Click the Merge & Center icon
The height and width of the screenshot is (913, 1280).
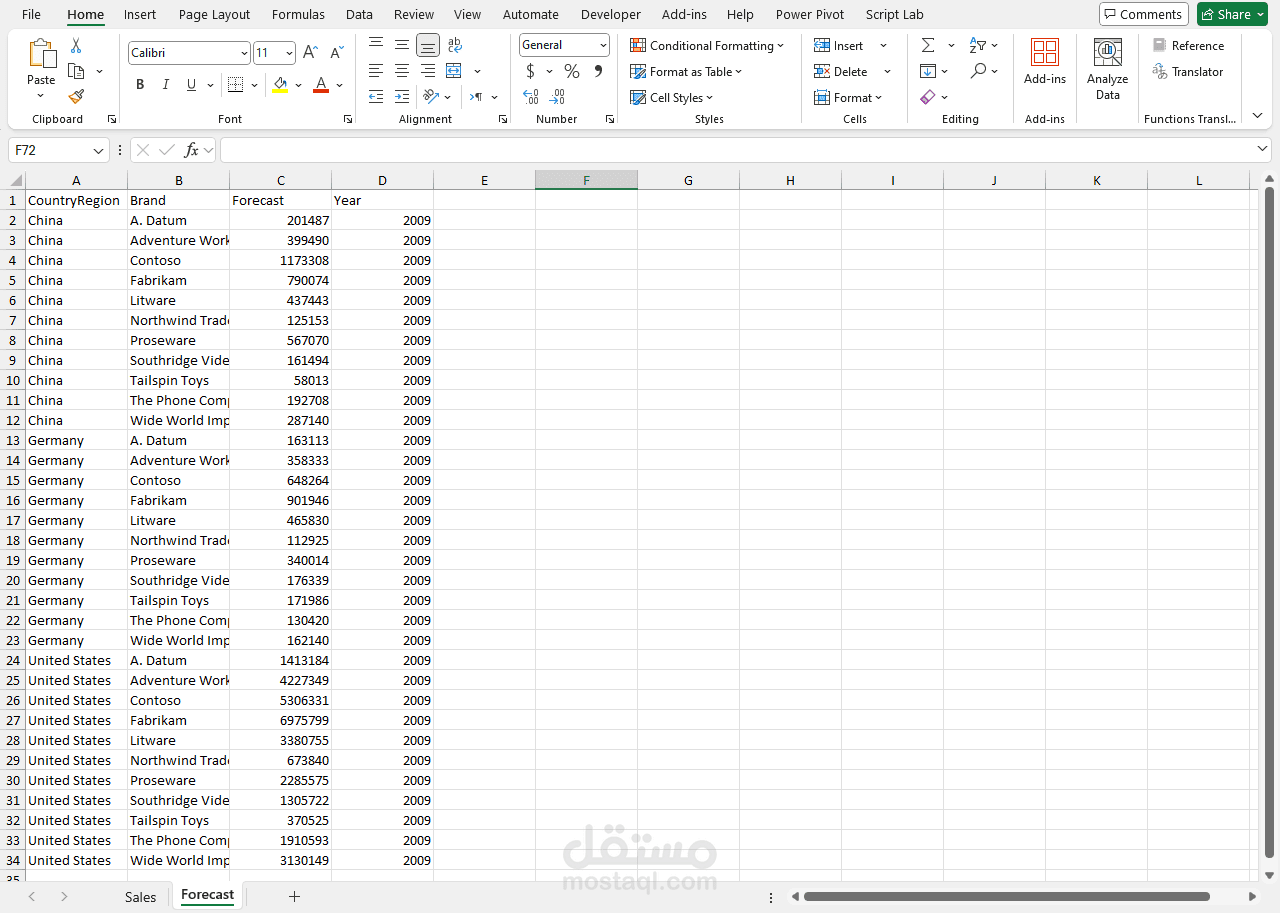pos(454,71)
